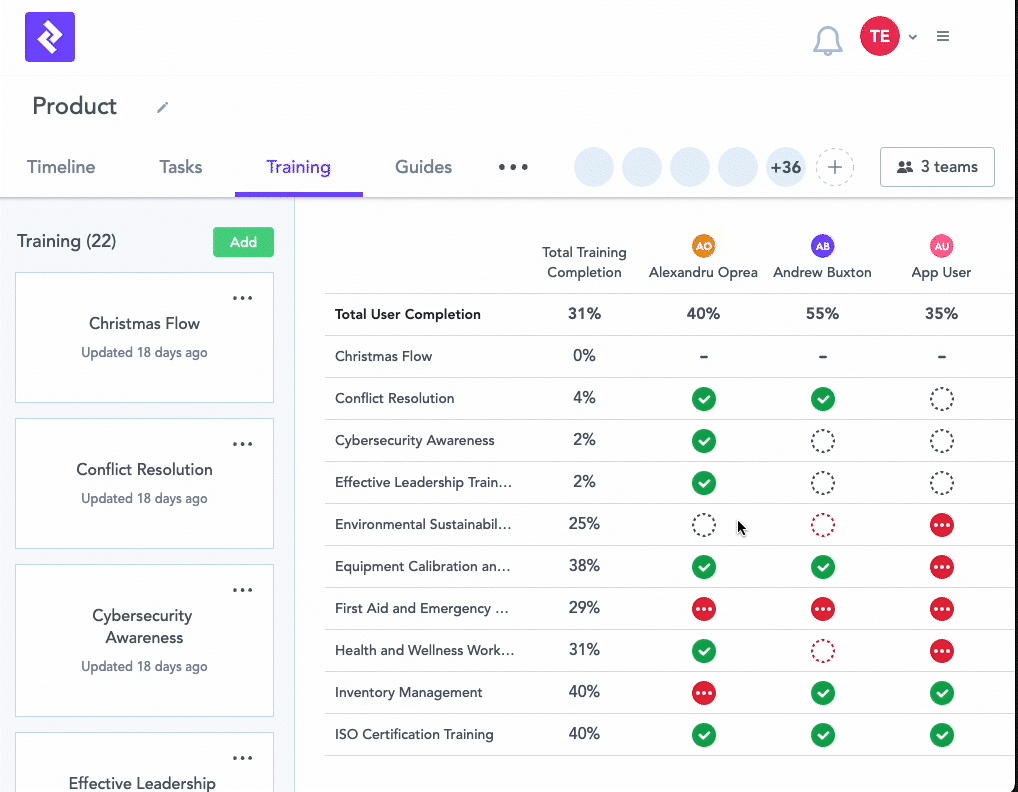
Task: Open the Christmas Flow card options menu
Action: point(242,298)
